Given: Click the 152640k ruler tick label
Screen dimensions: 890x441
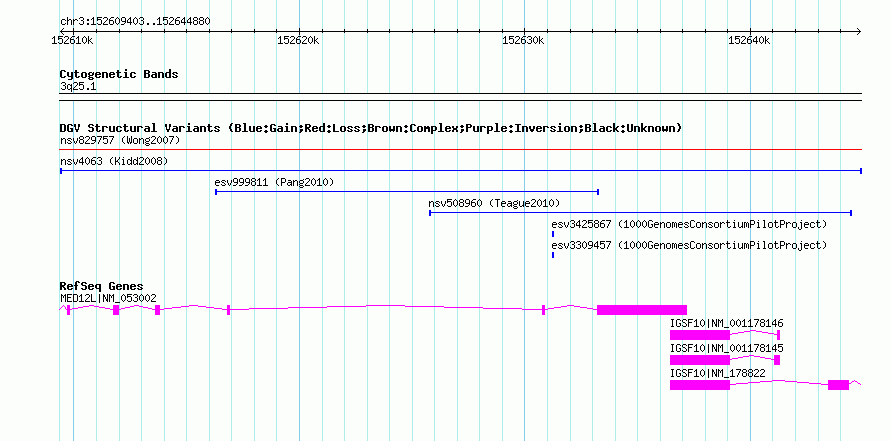Looking at the screenshot, I should point(749,40).
